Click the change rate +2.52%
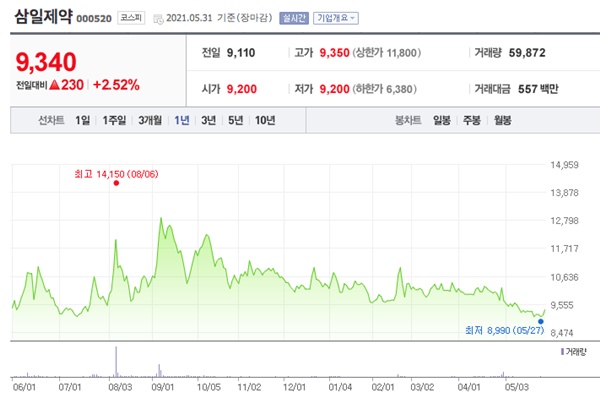Viewport: 600px width, 403px height. tap(116, 85)
